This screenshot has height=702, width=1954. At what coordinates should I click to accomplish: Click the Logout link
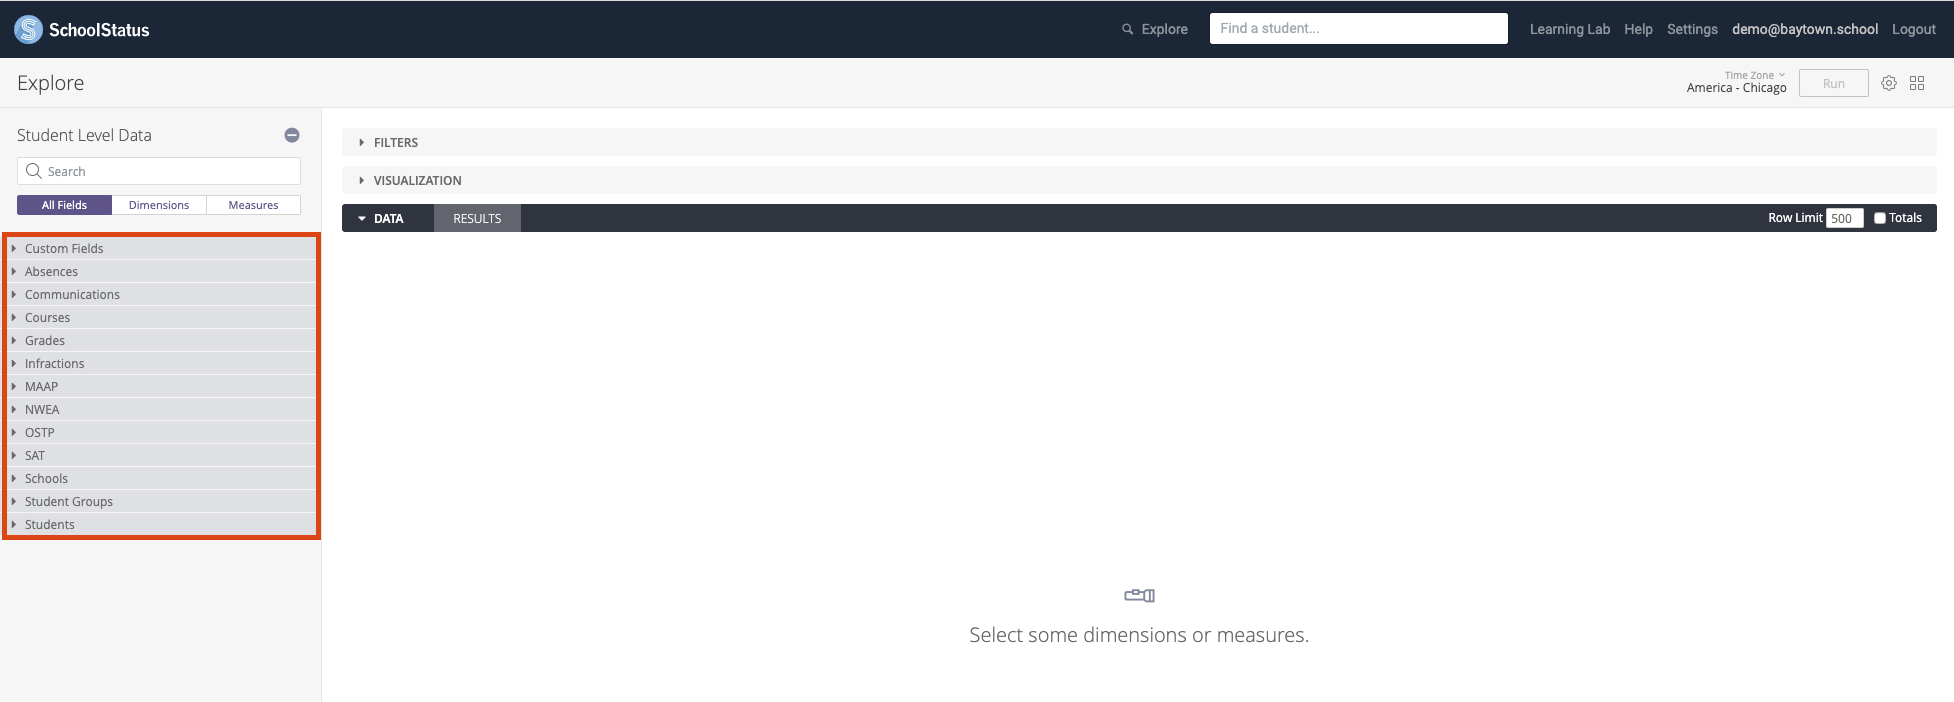(x=1914, y=29)
